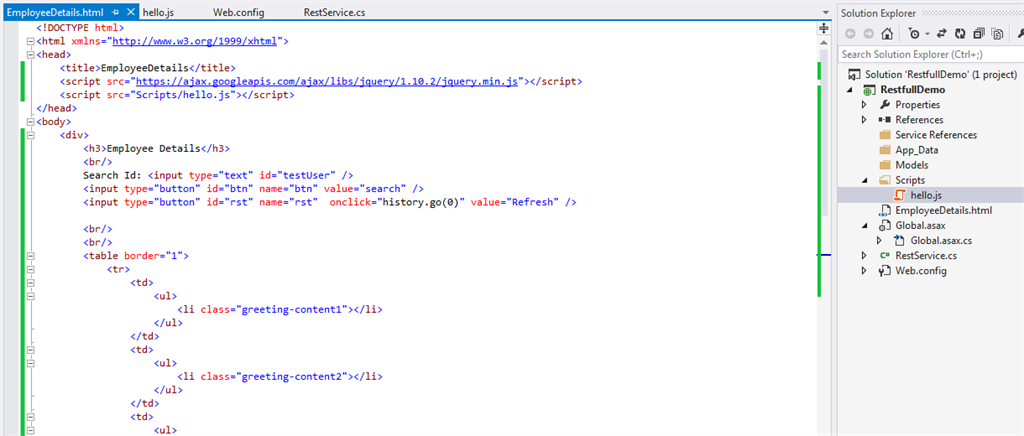This screenshot has height=436, width=1024.
Task: Click the hello.js script file icon
Action: (900, 195)
